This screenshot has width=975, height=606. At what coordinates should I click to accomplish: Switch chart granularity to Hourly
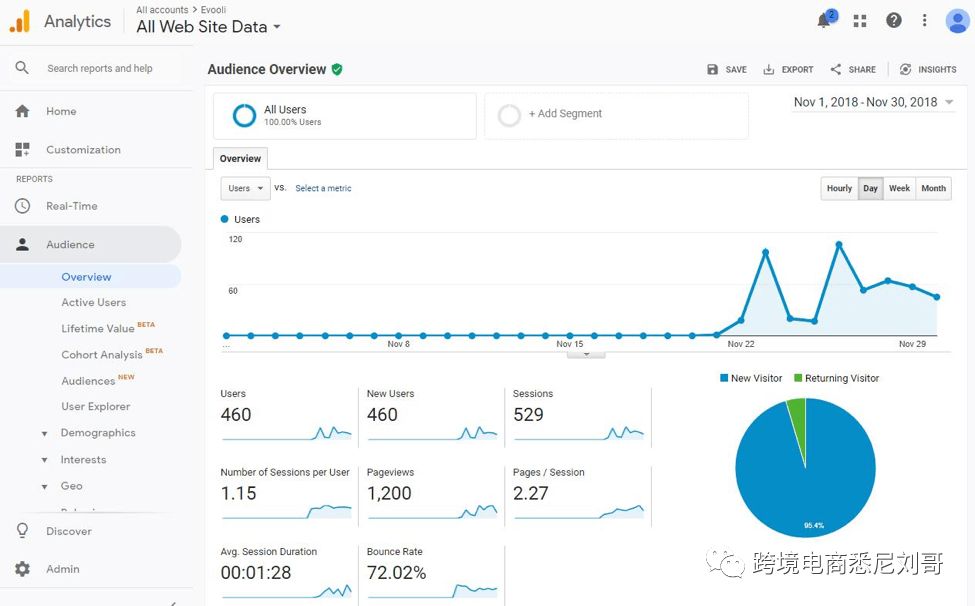tap(839, 188)
